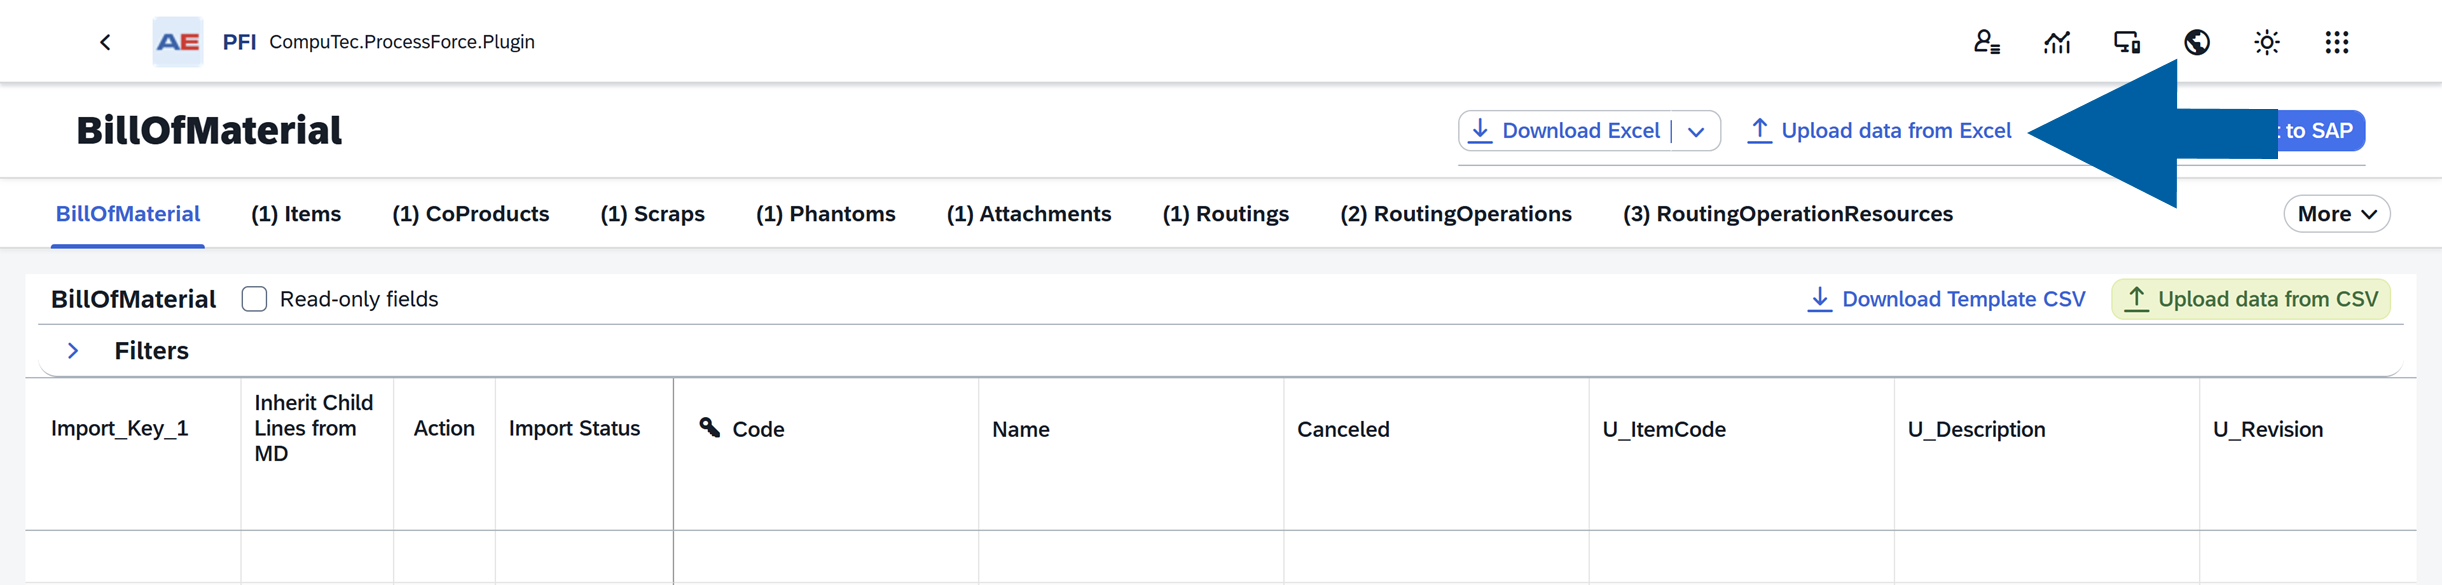Image resolution: width=2442 pixels, height=585 pixels.
Task: Open the (1) CoProducts tab
Action: point(471,214)
